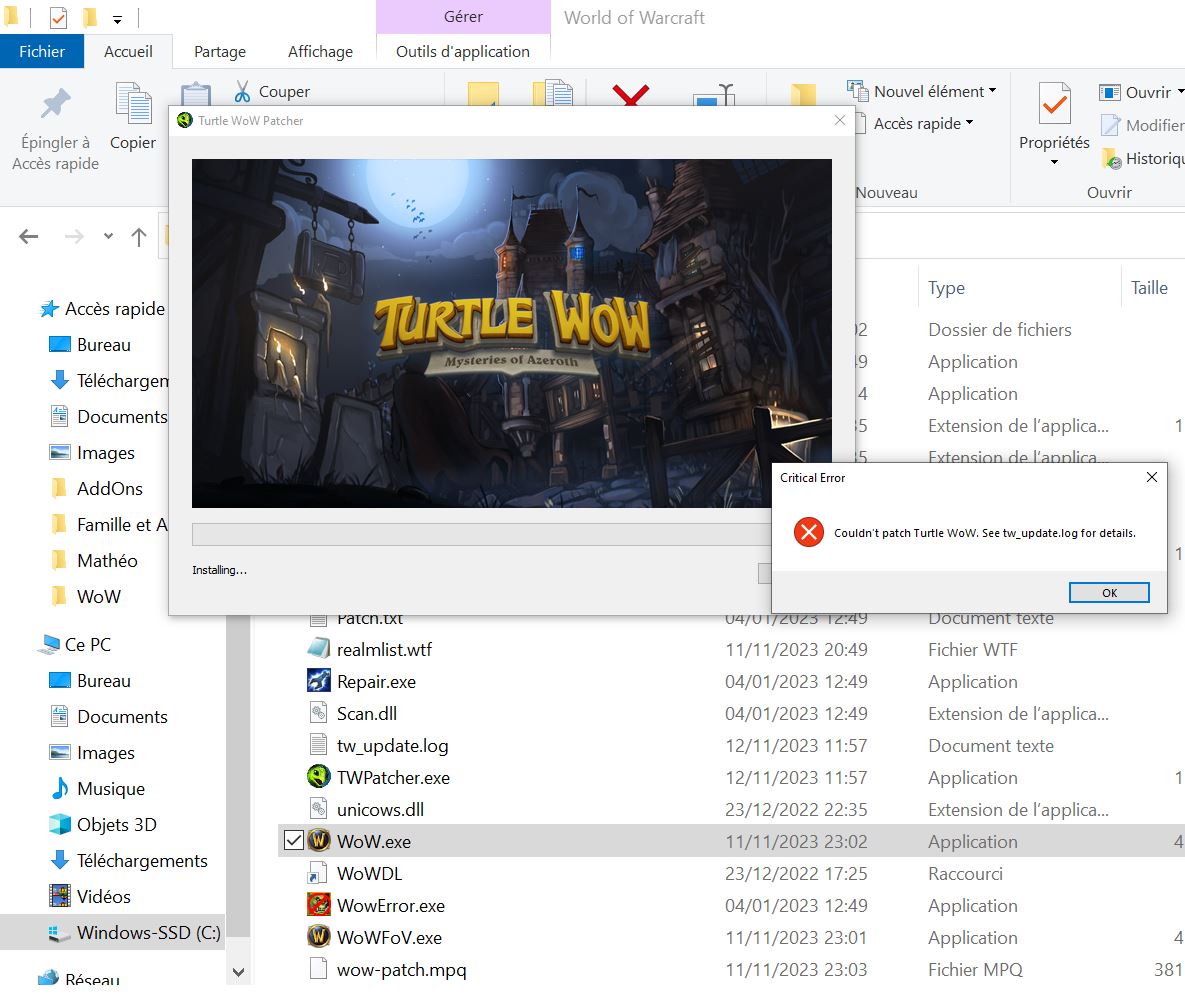Select Réseau in navigation pane

91,980
